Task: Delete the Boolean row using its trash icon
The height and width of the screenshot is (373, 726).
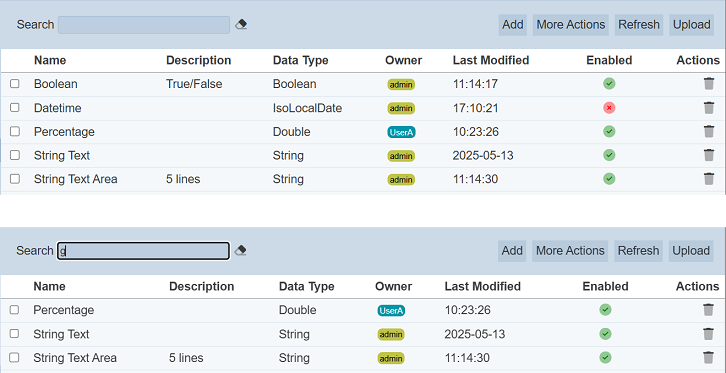Action: pyautogui.click(x=708, y=84)
